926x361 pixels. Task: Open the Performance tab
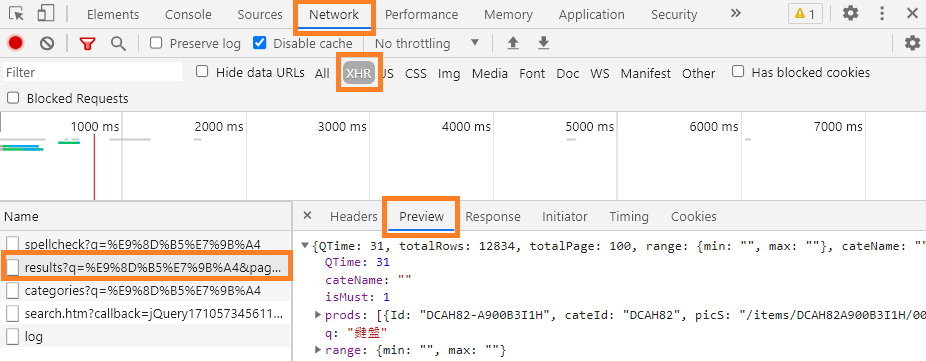point(421,14)
